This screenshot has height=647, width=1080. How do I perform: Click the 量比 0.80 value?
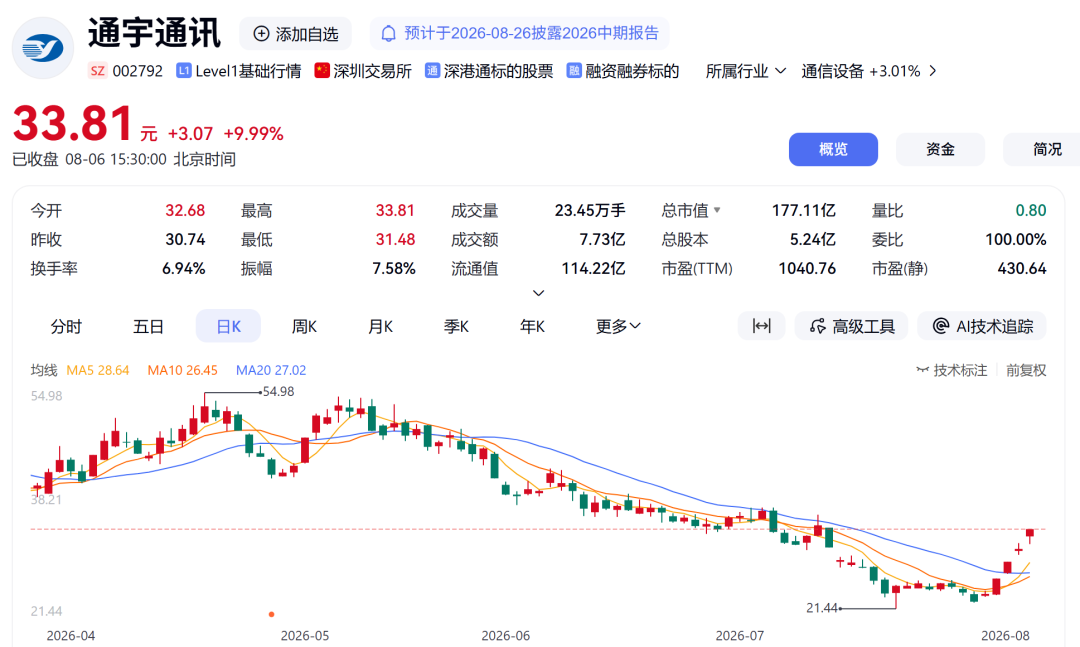pyautogui.click(x=1030, y=210)
